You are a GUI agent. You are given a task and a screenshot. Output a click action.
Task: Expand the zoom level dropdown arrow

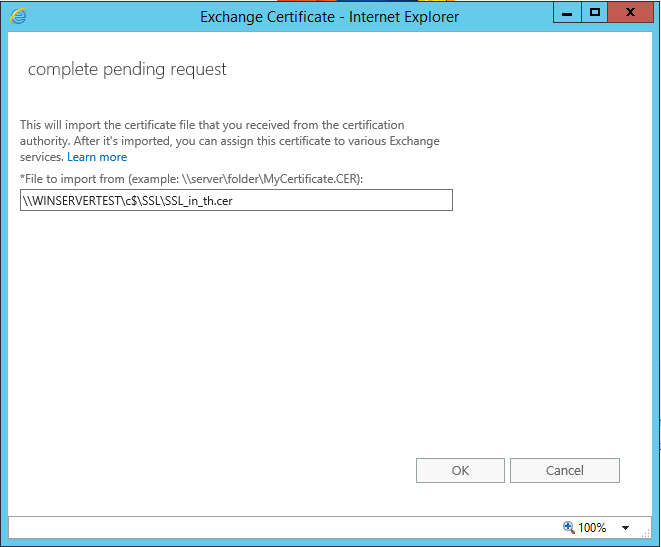pyautogui.click(x=625, y=528)
